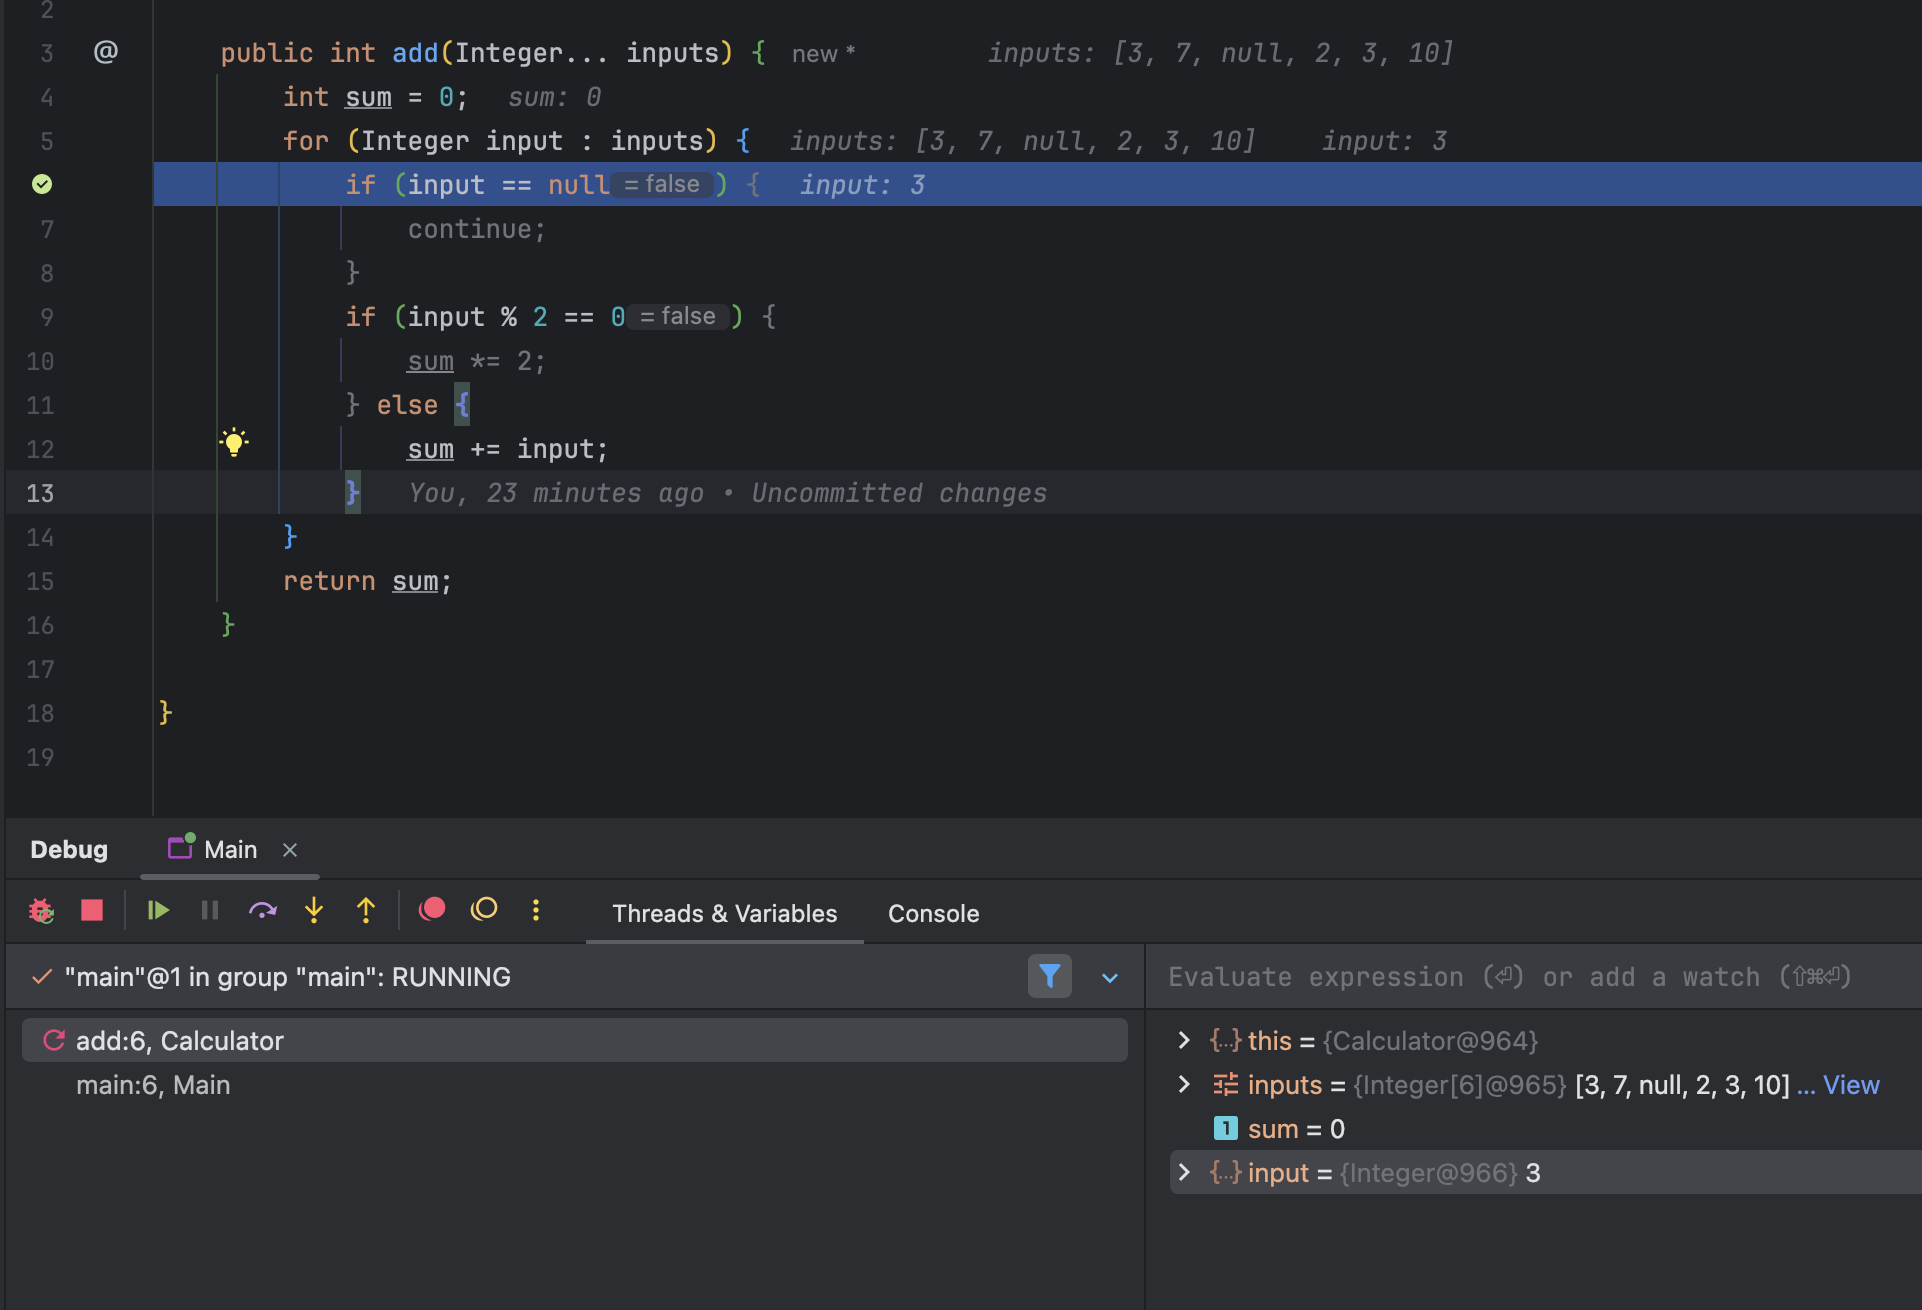Click the Mute Breakpoints icon
1922x1310 pixels.
(x=484, y=909)
